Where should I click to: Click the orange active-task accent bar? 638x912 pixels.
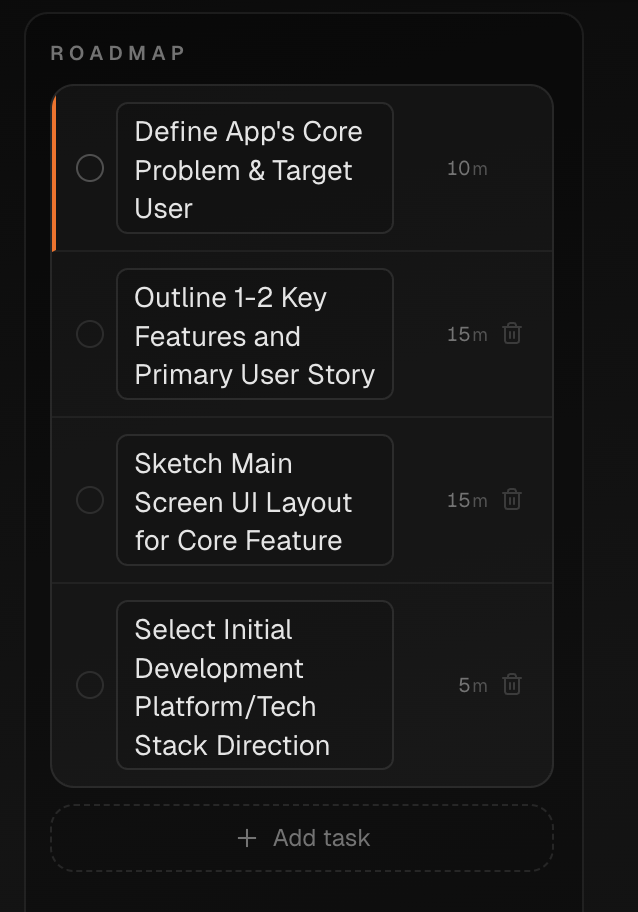pos(54,172)
